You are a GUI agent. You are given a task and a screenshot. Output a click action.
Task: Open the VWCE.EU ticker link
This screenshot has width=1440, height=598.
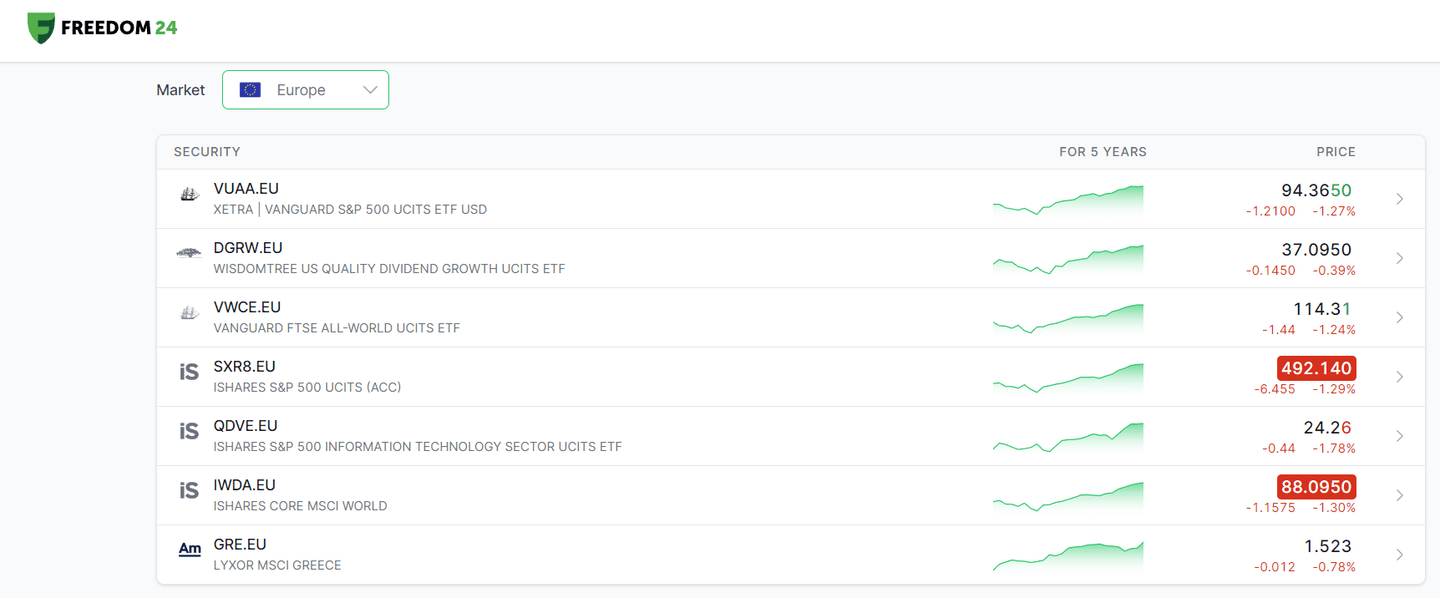(x=247, y=307)
